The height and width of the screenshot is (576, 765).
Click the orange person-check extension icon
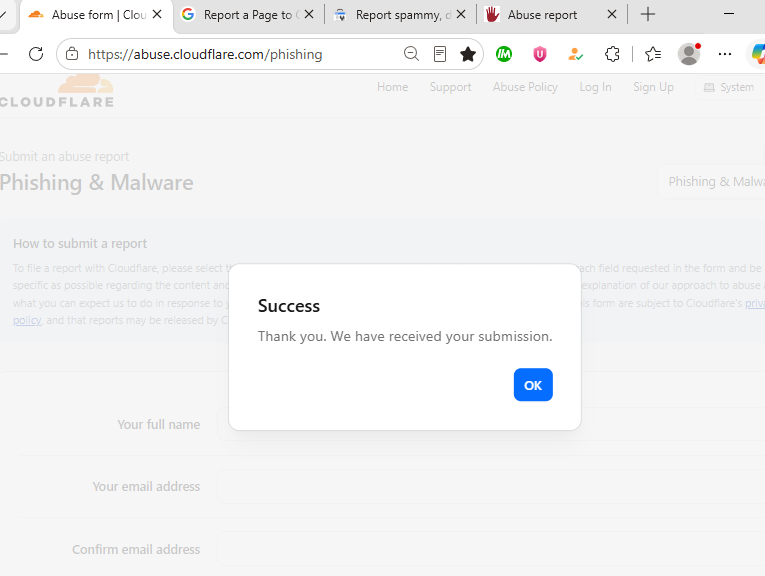tap(576, 54)
